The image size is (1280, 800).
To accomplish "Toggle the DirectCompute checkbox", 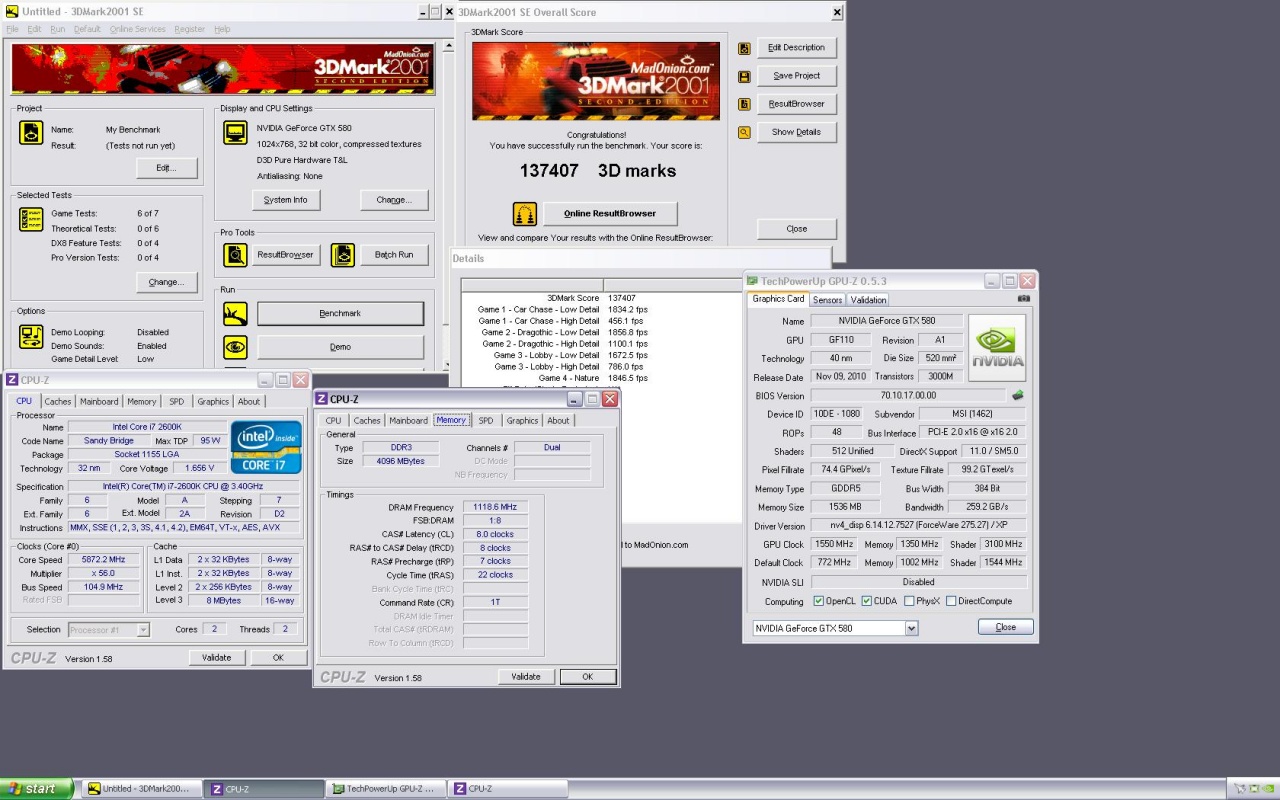I will 950,601.
